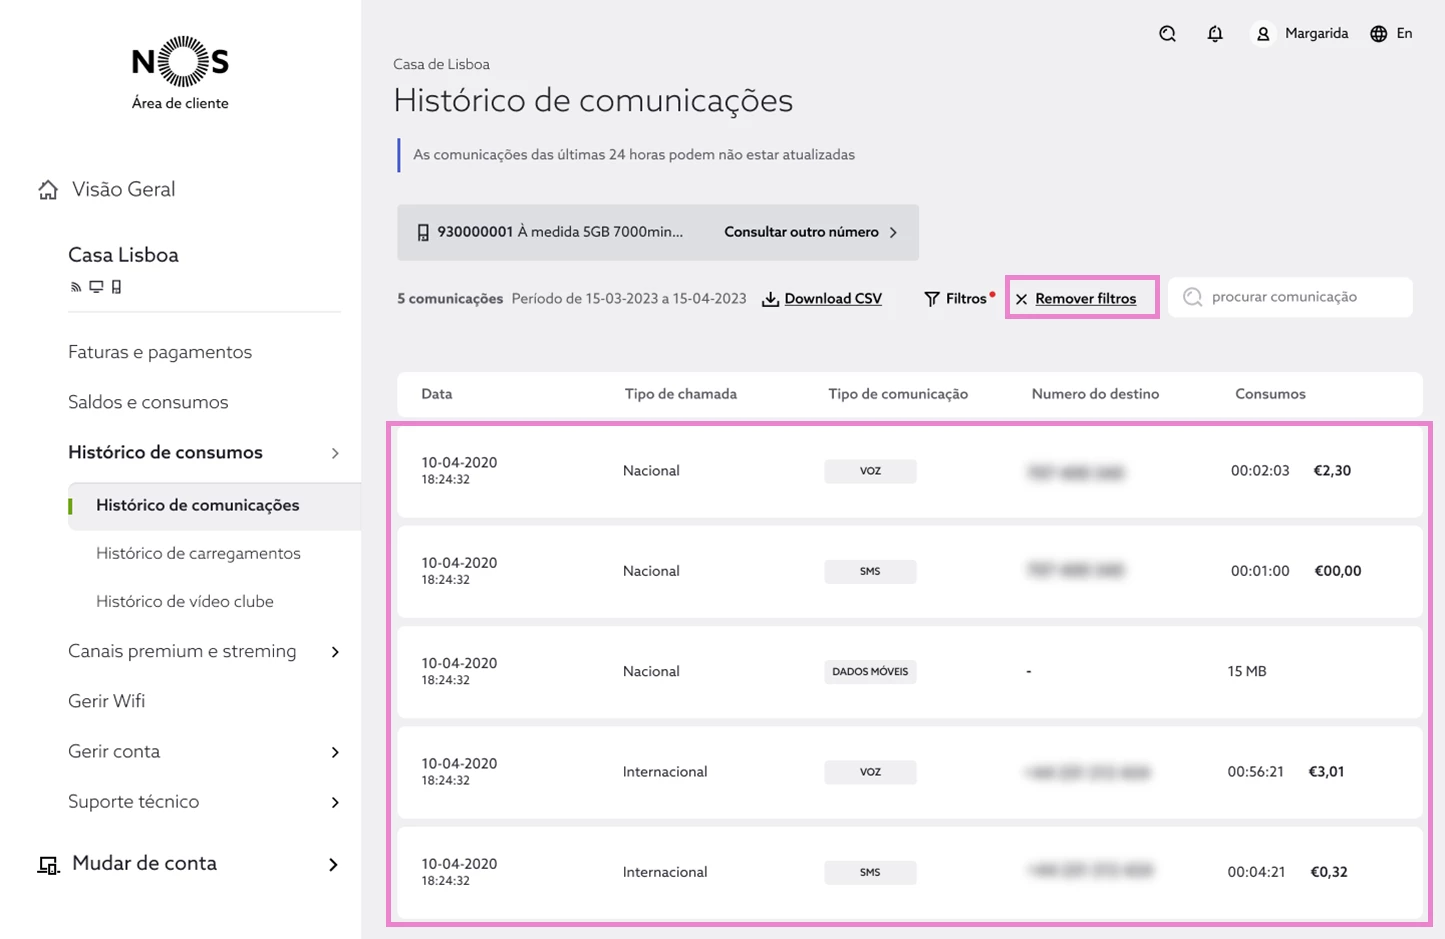The height and width of the screenshot is (939, 1445).
Task: Click the NOS logo
Action: [180, 62]
